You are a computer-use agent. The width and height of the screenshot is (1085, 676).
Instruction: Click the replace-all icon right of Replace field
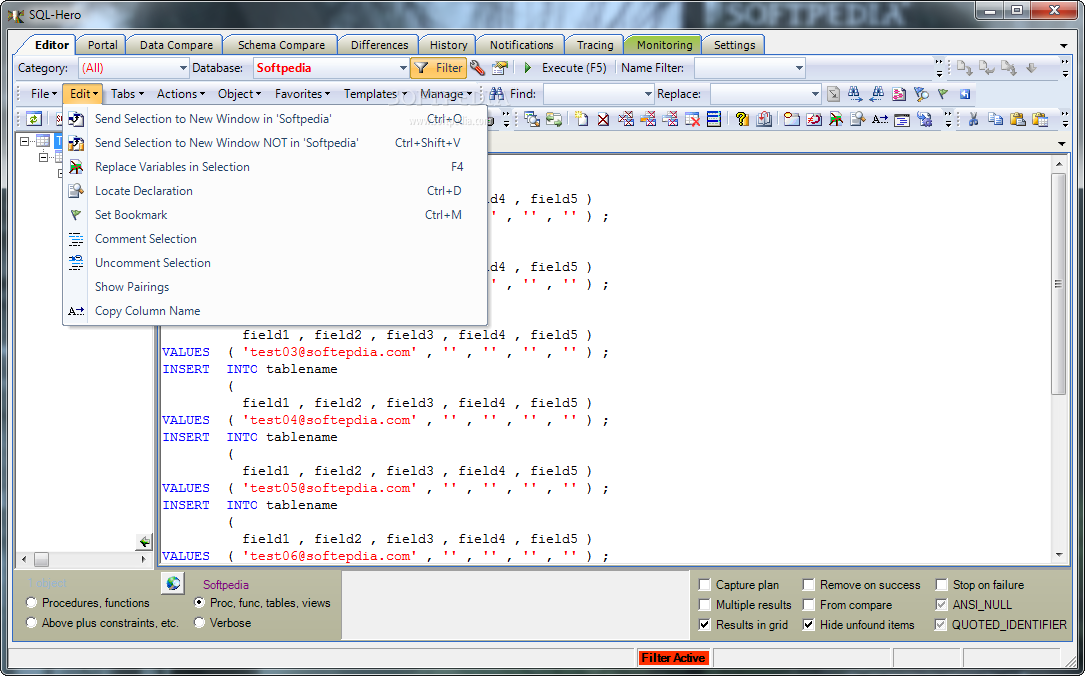(834, 93)
